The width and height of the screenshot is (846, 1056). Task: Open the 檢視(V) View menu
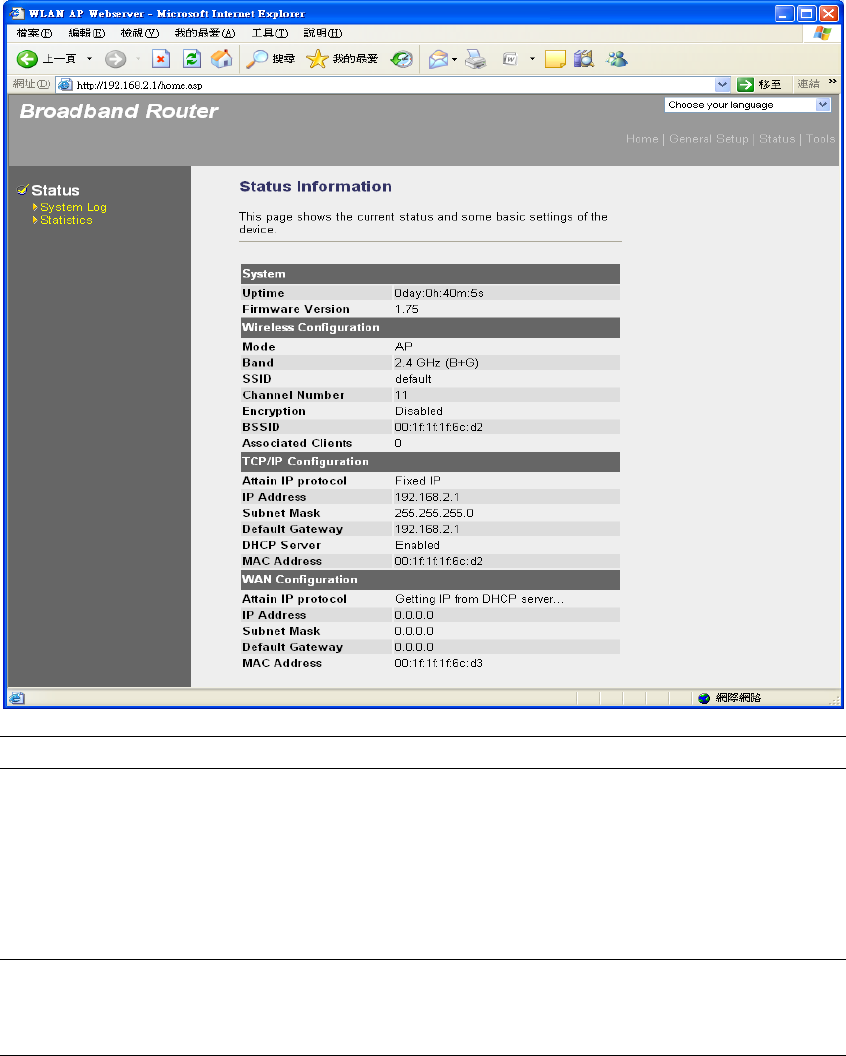pos(139,33)
